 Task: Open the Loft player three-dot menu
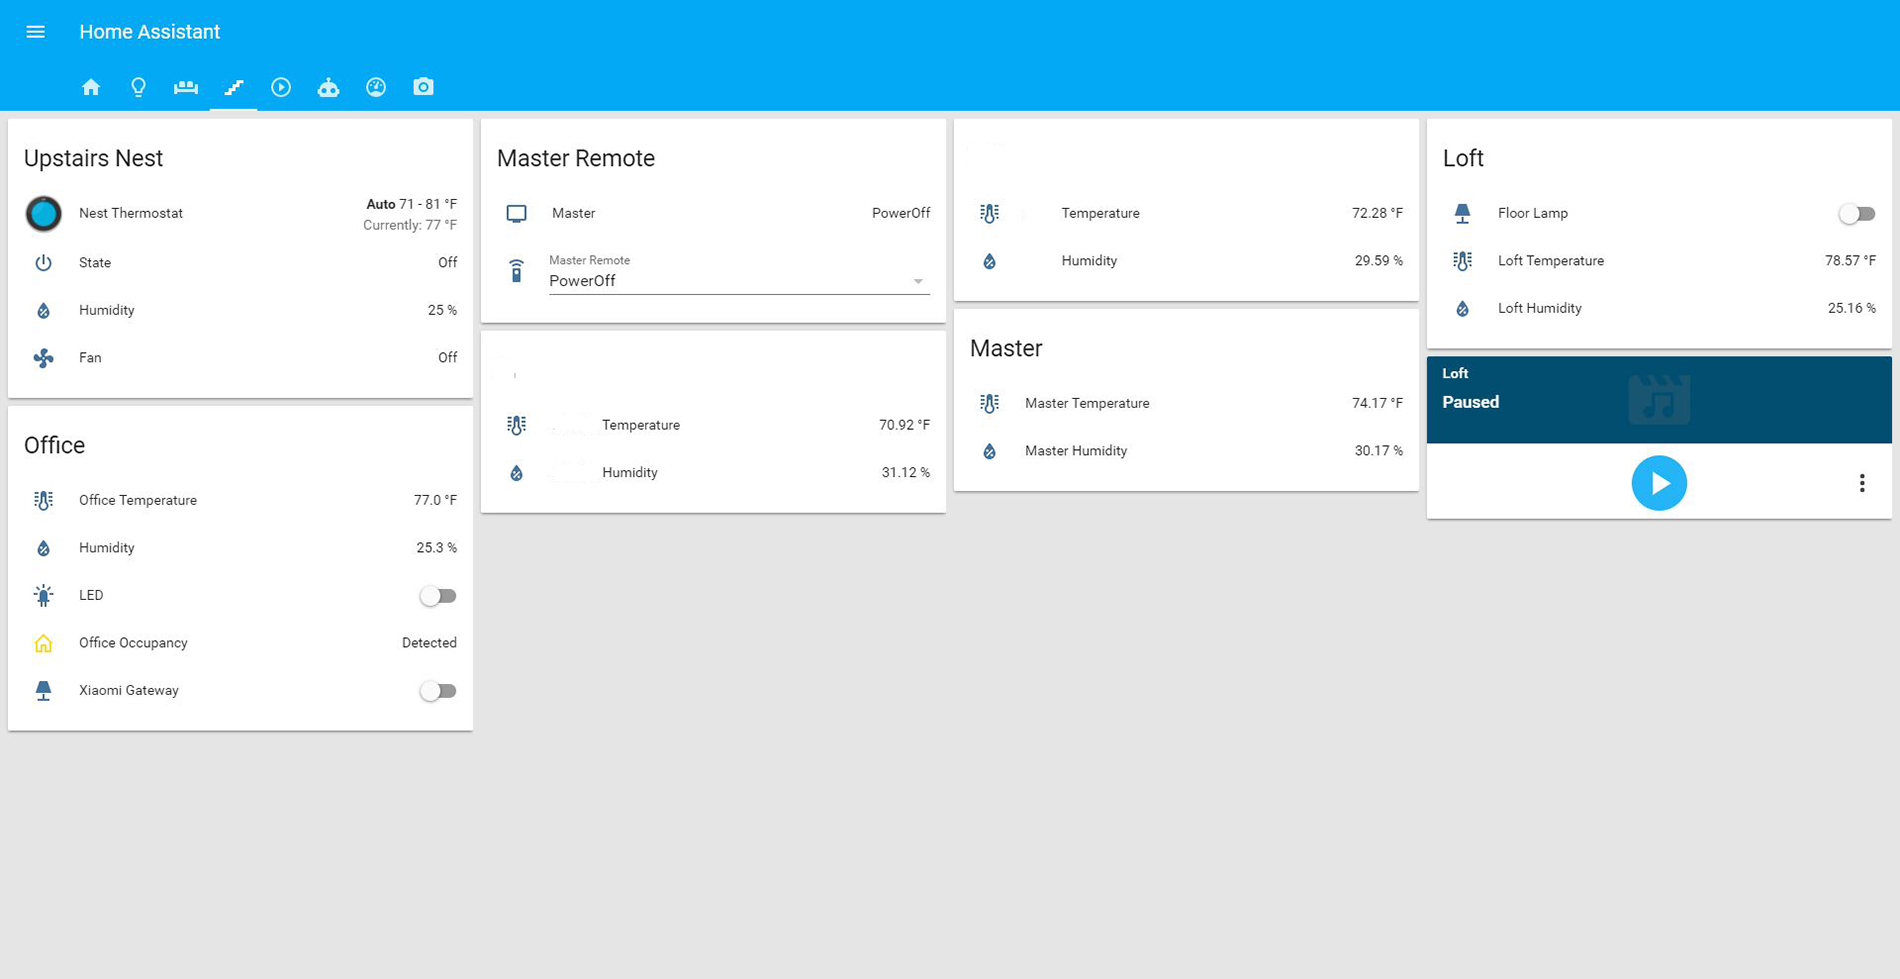click(x=1862, y=483)
